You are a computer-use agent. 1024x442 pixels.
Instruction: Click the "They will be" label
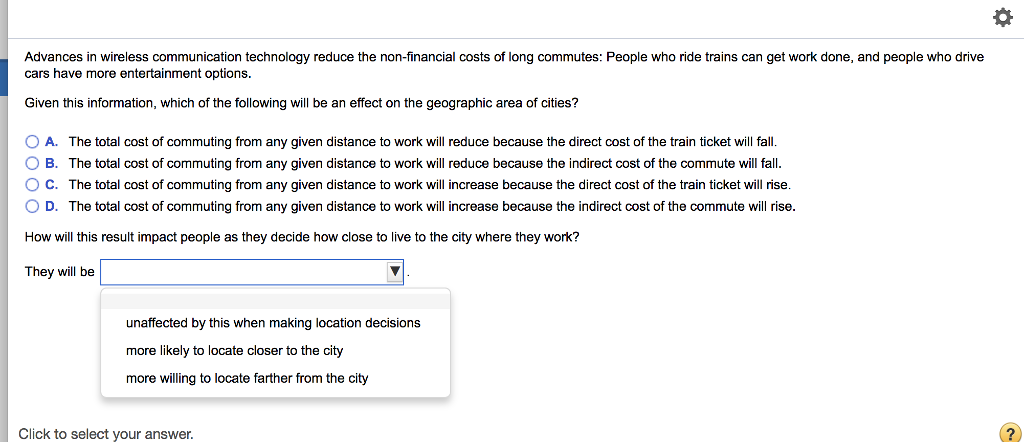click(59, 272)
